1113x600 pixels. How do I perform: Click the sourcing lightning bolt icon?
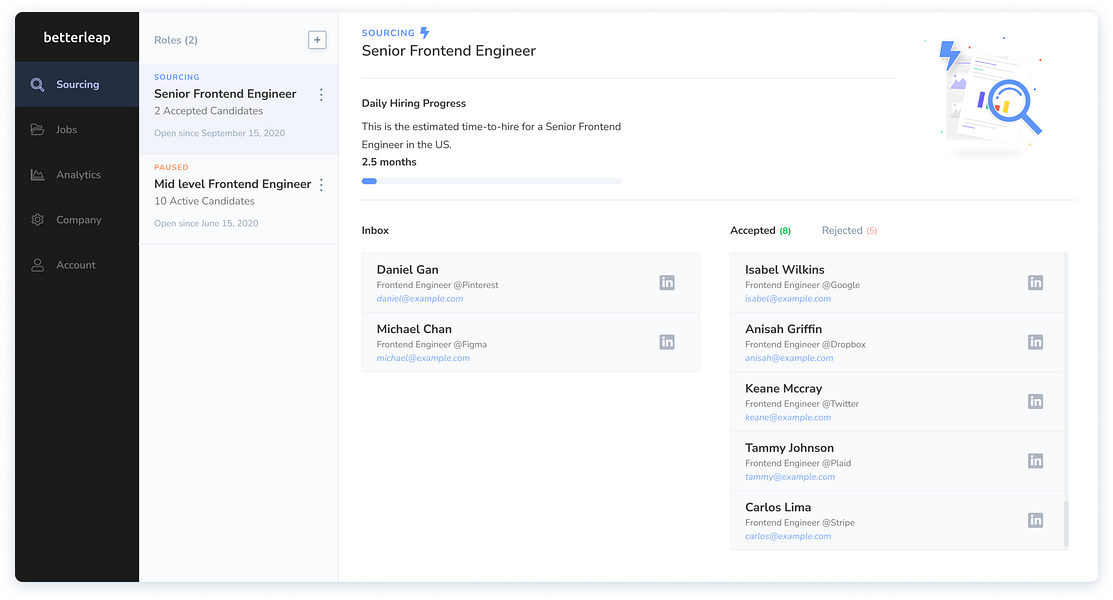pyautogui.click(x=425, y=33)
